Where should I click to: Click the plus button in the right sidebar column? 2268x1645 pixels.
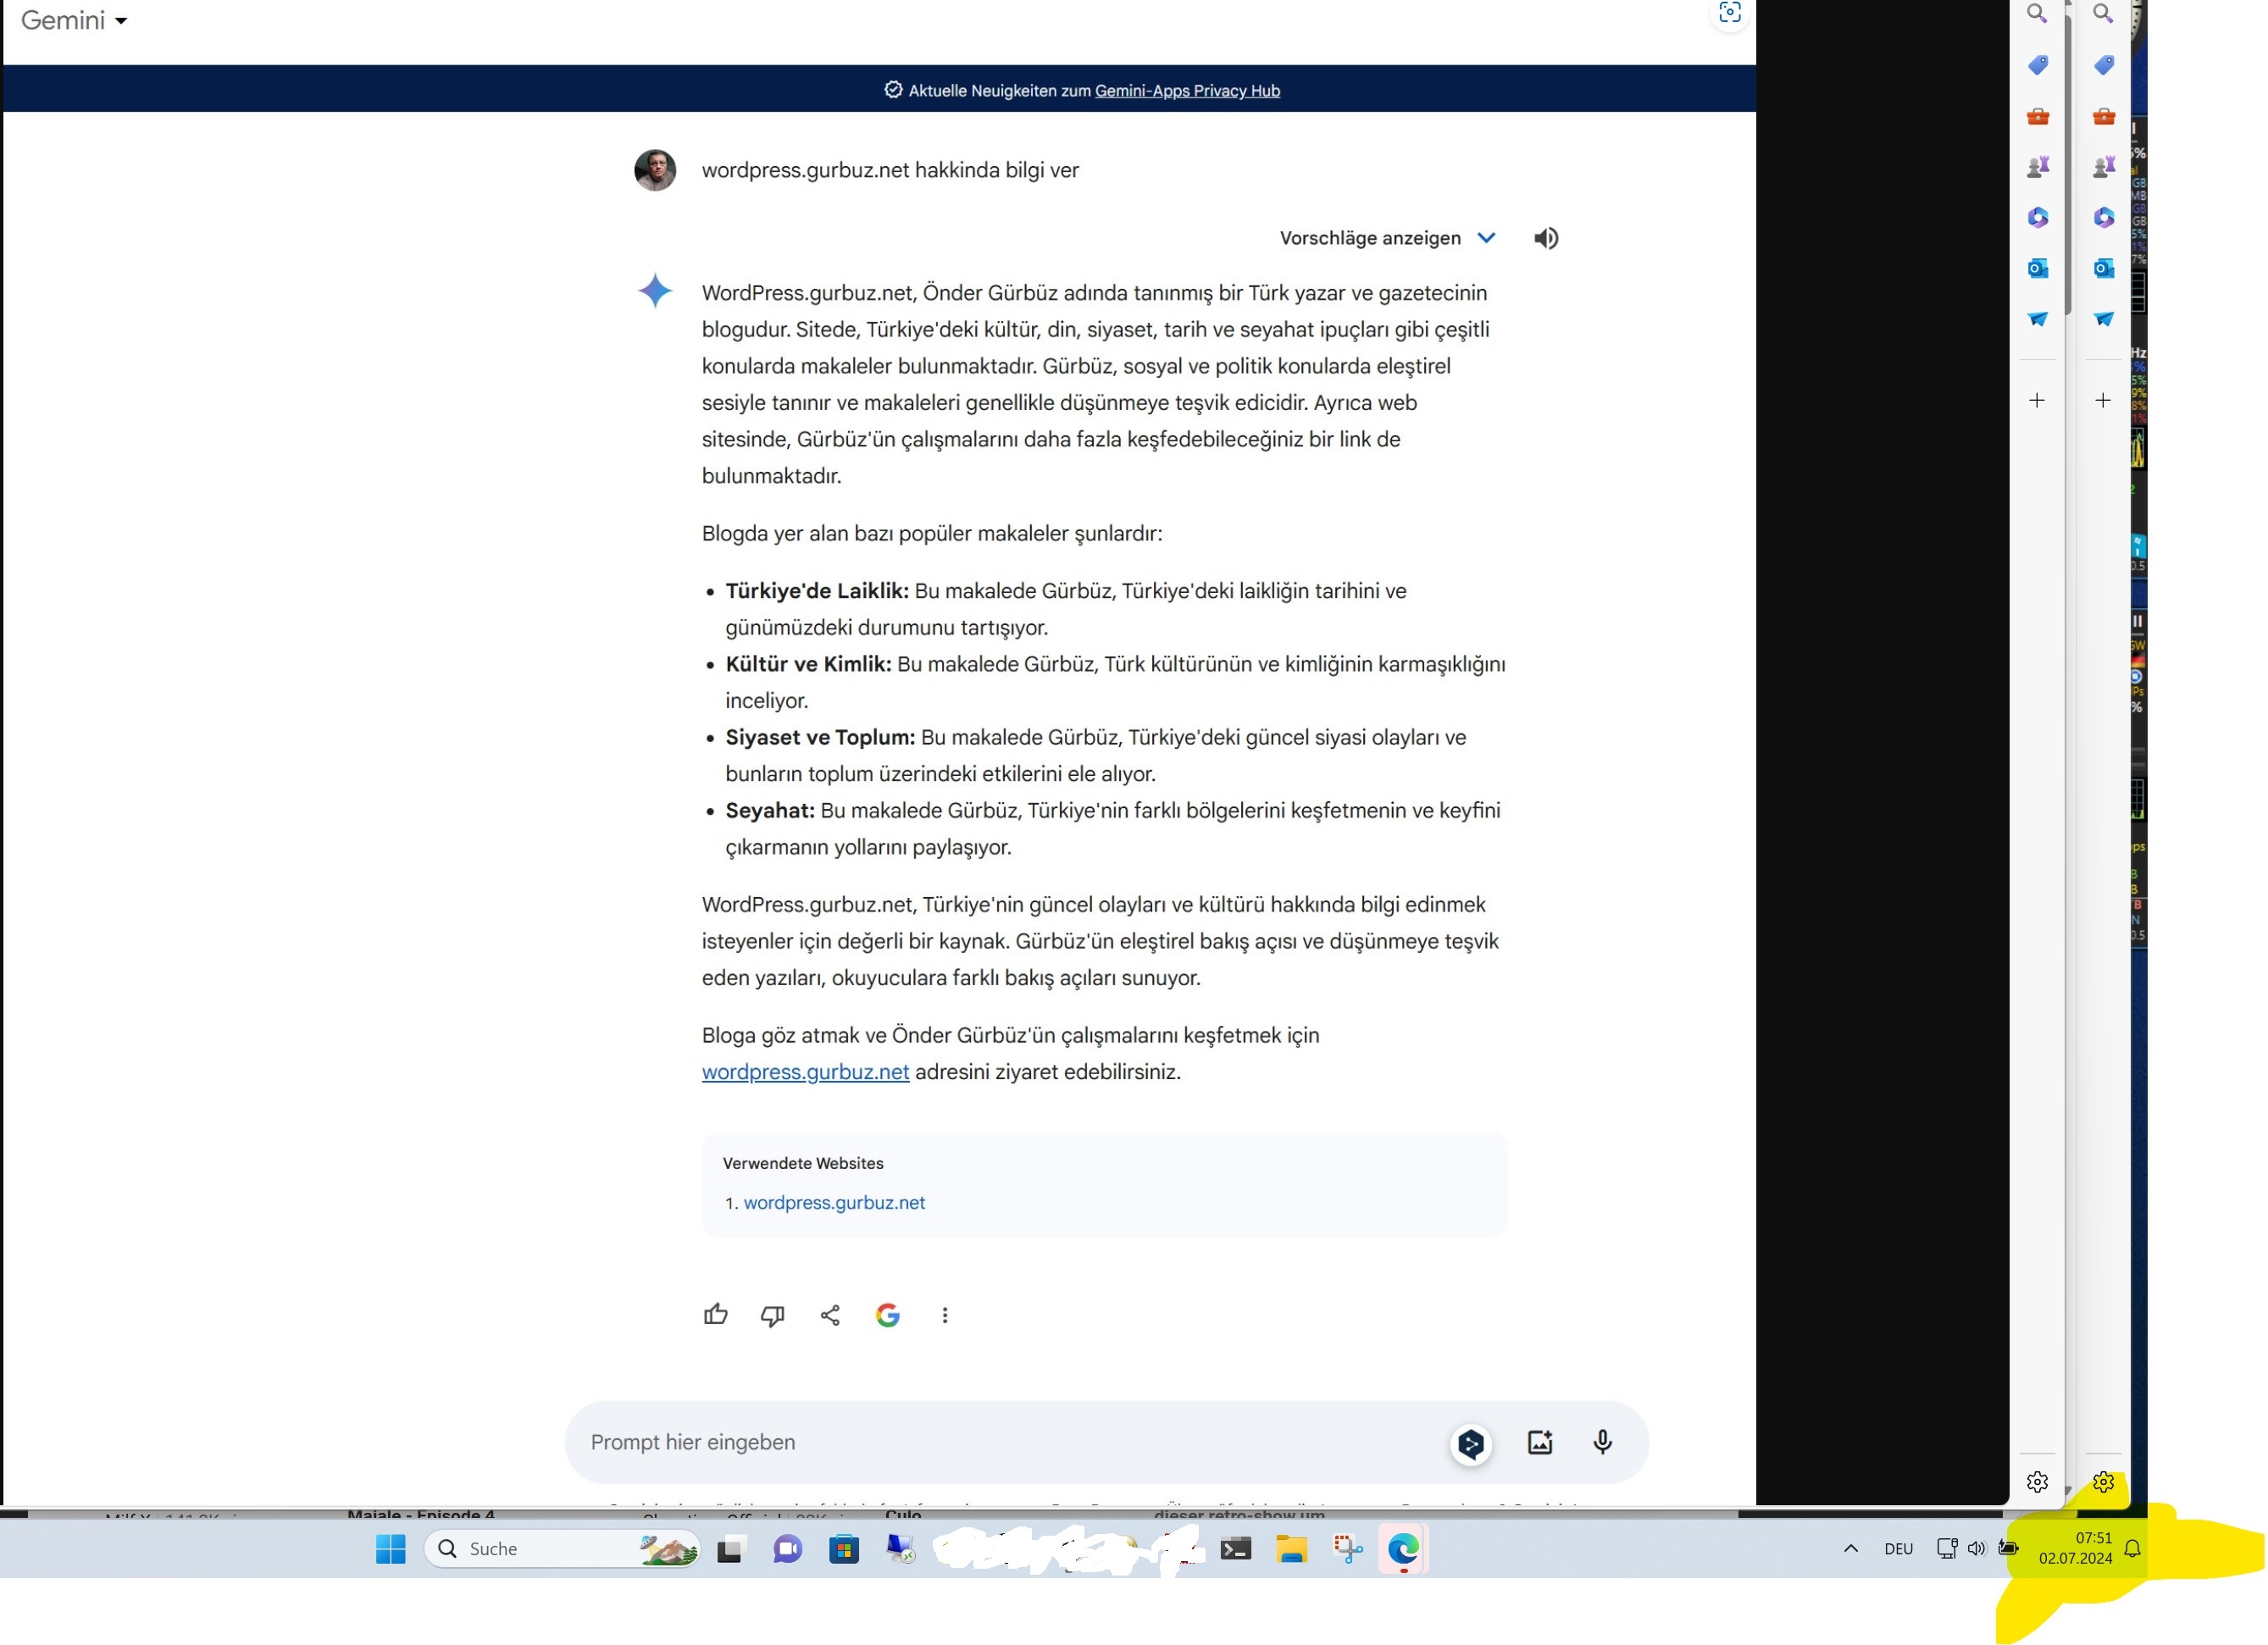(2102, 400)
